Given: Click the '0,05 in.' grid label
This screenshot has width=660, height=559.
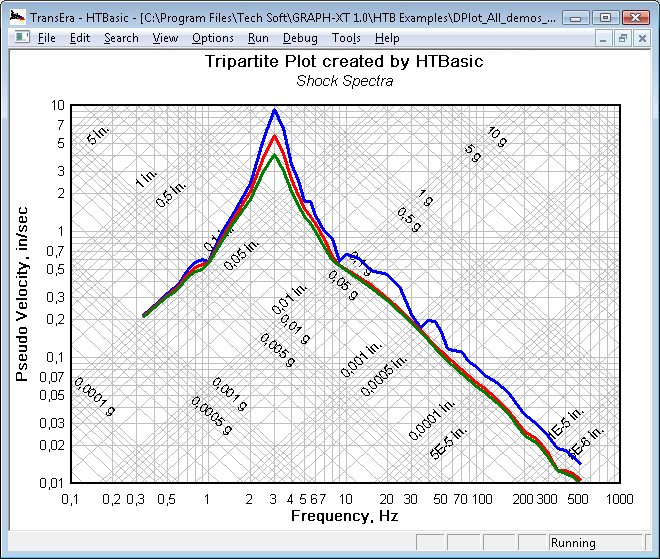Looking at the screenshot, I should click(x=241, y=255).
